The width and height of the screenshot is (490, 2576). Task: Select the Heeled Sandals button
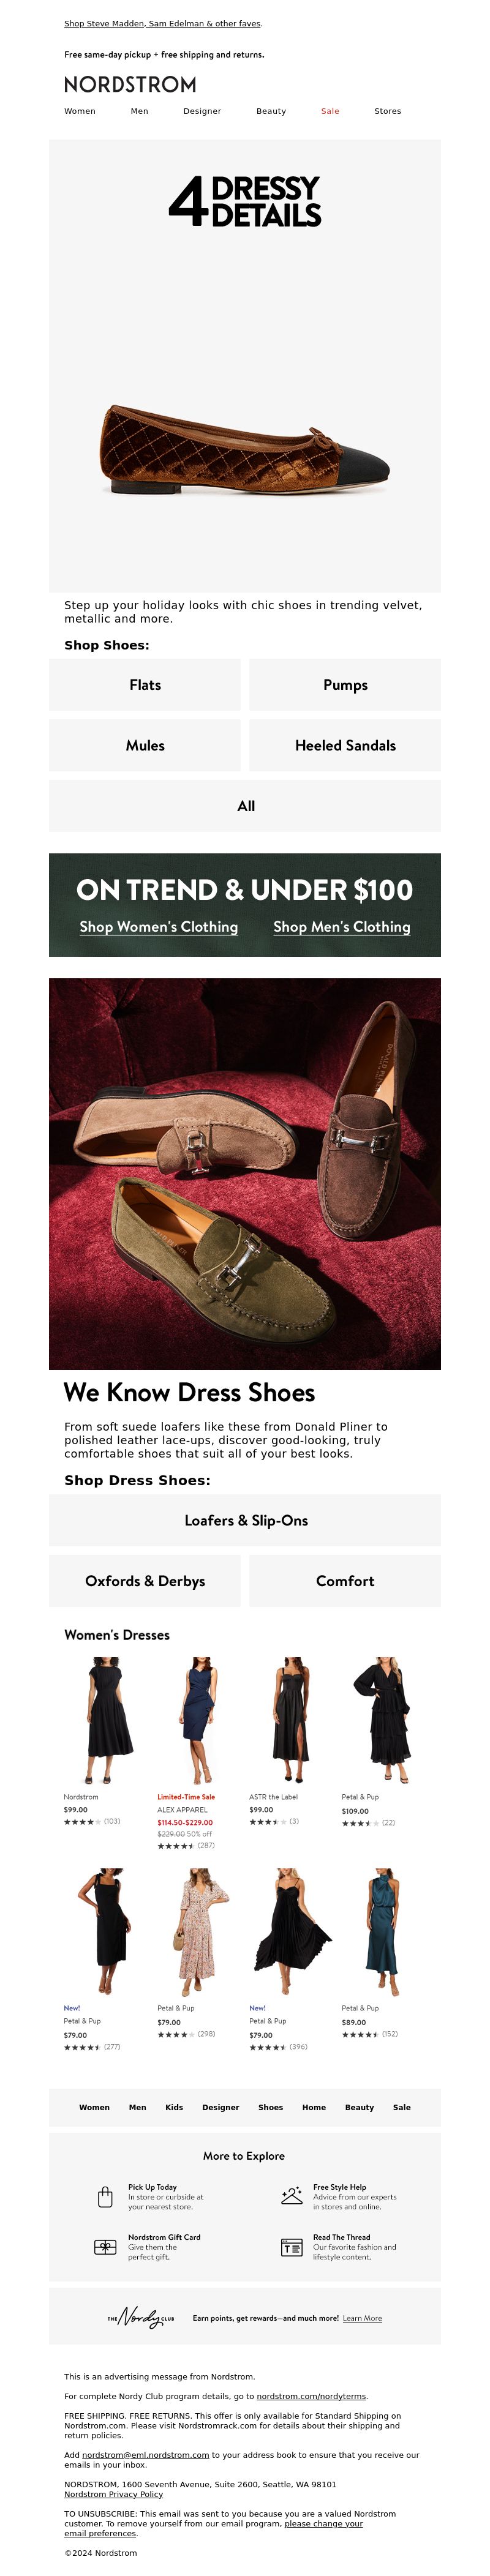(345, 745)
